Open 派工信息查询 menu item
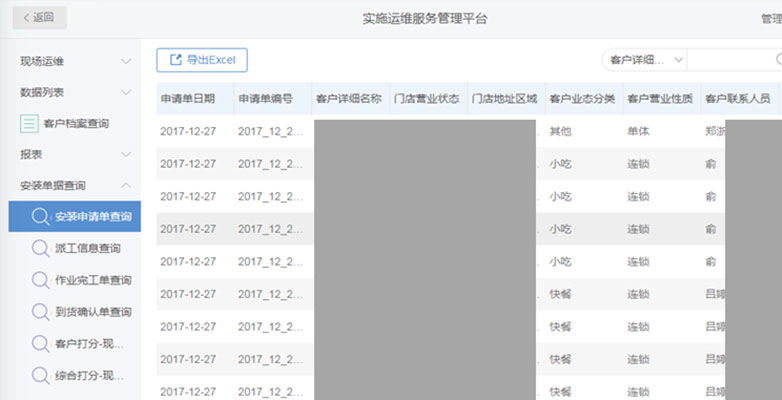The image size is (782, 400). click(90, 249)
